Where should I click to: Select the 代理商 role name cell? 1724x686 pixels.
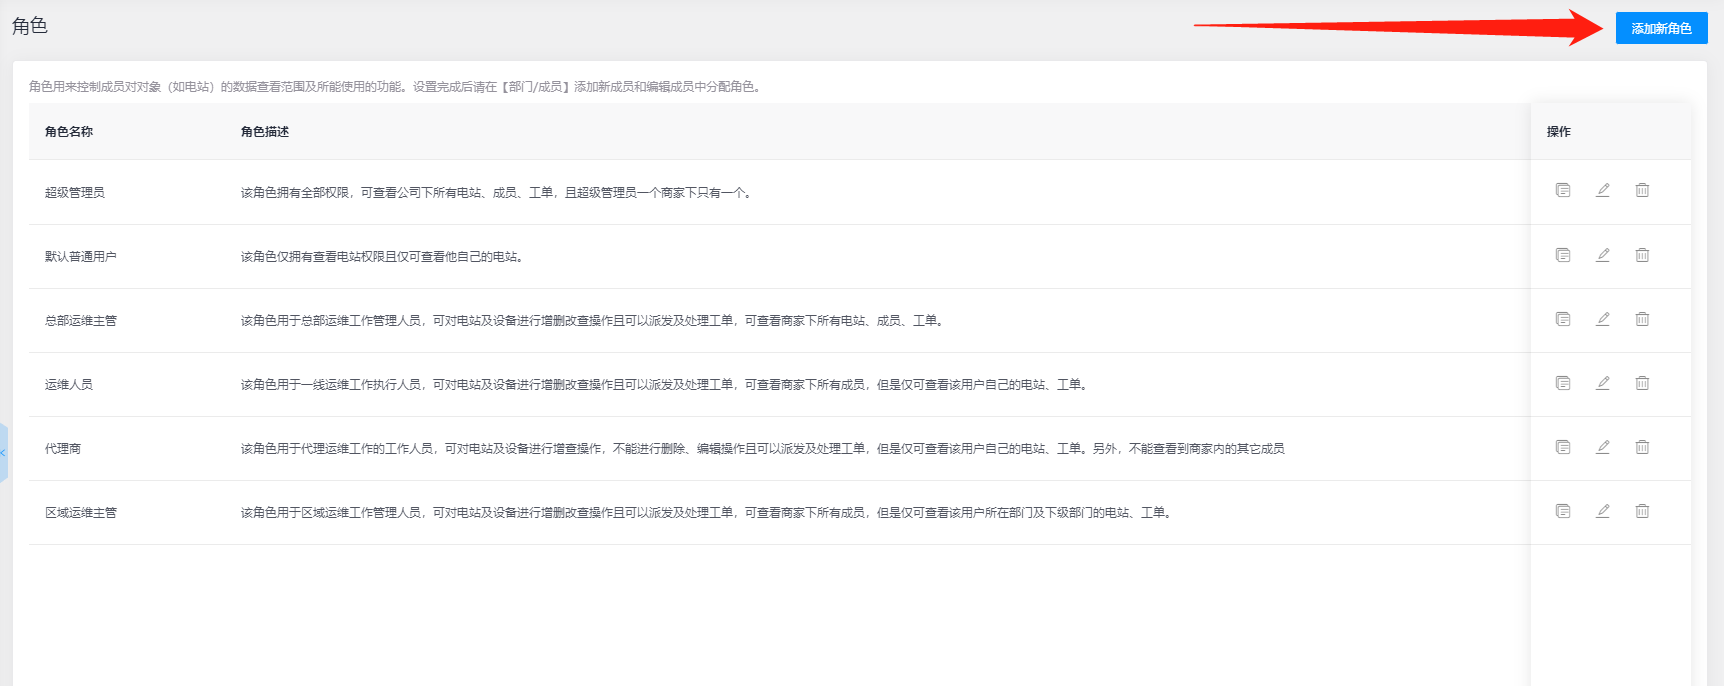click(63, 449)
